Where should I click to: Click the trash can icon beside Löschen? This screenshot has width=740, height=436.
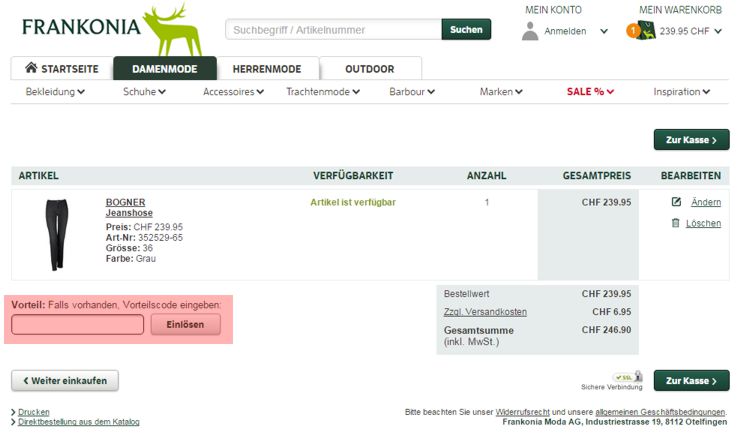coord(675,223)
